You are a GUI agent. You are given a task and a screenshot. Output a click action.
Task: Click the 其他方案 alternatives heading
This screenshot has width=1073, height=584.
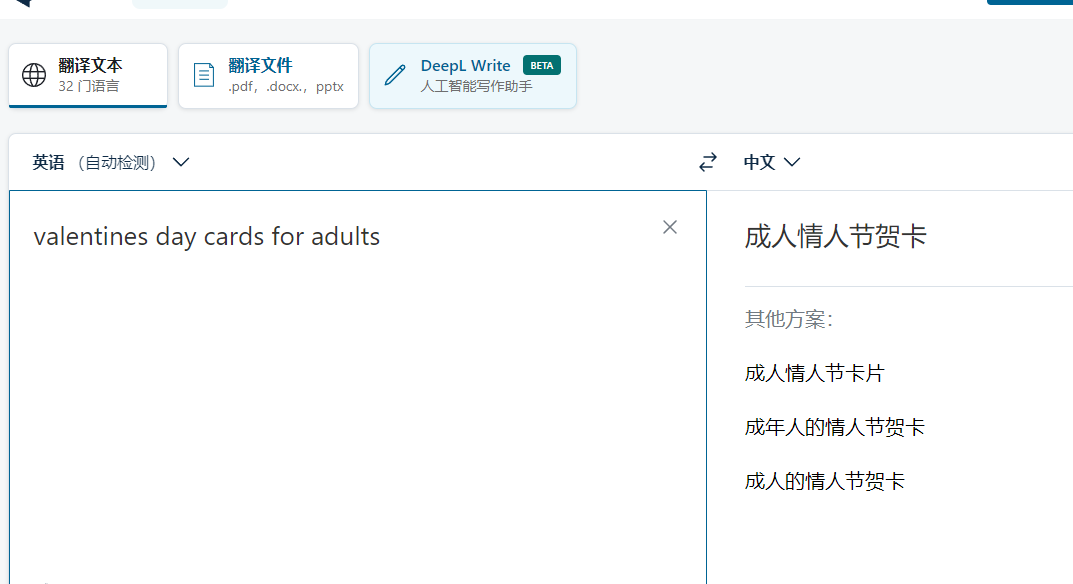(788, 319)
